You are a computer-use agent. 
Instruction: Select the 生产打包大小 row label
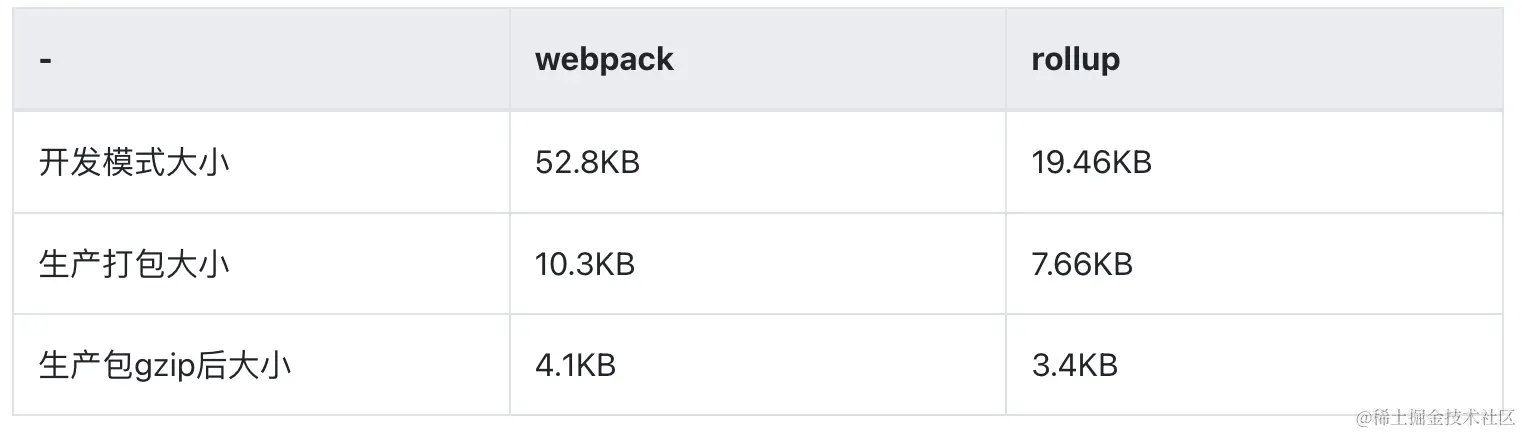tap(134, 265)
